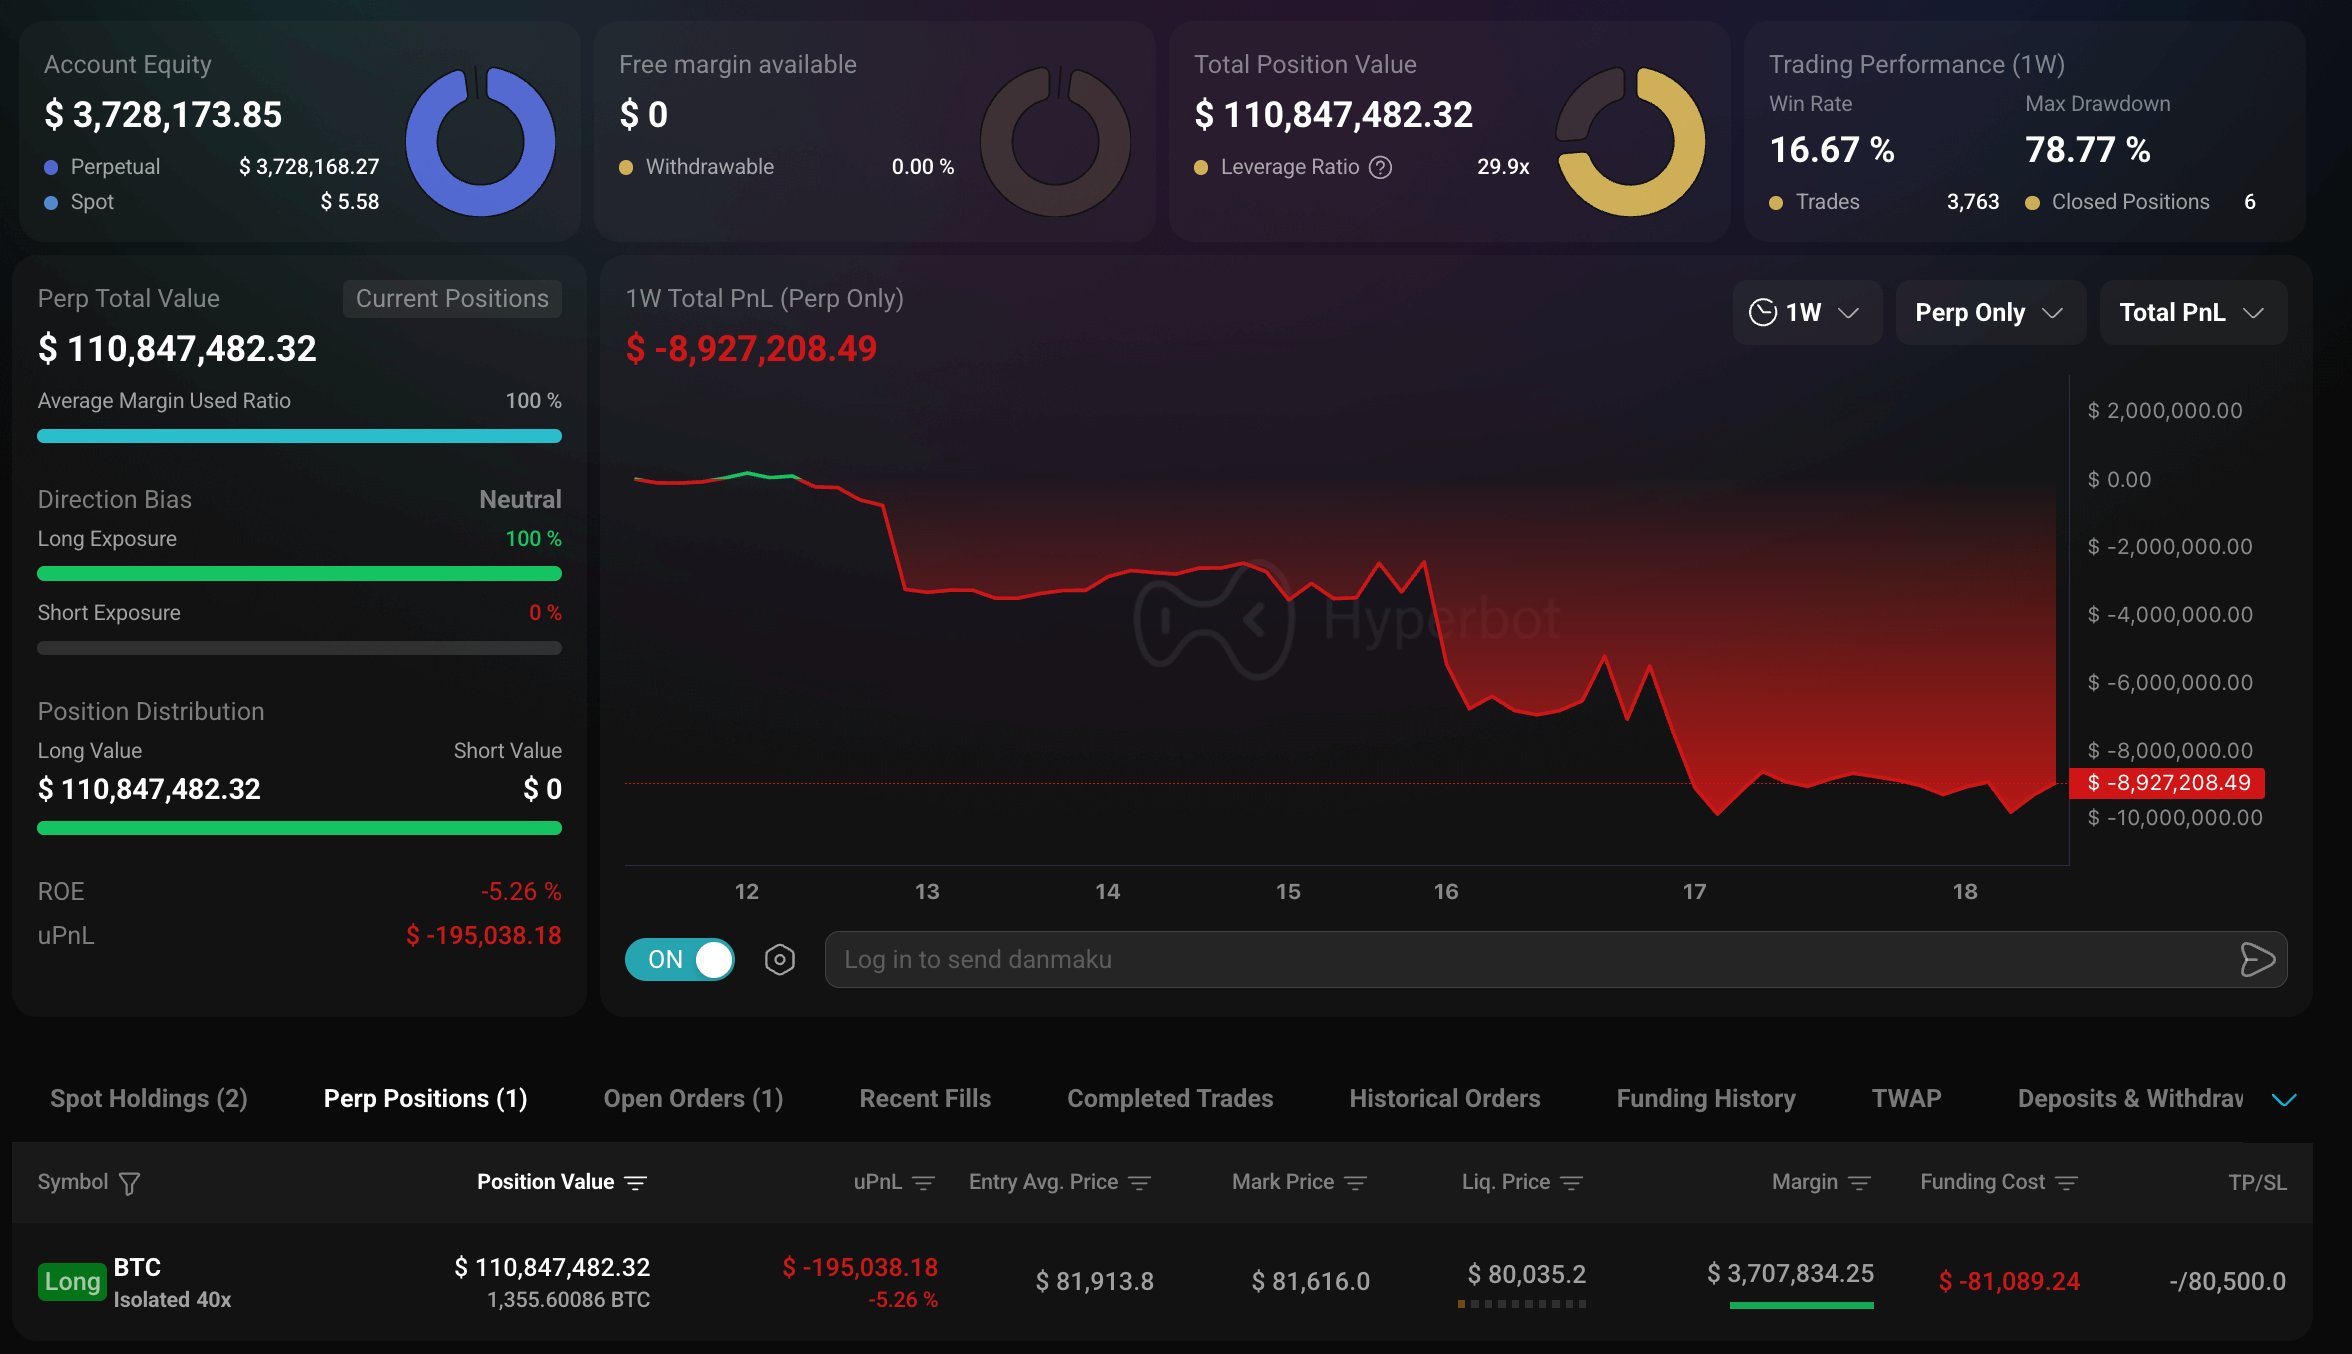This screenshot has height=1354, width=2352.
Task: Go to the Recent Fills tab
Action: (x=925, y=1099)
